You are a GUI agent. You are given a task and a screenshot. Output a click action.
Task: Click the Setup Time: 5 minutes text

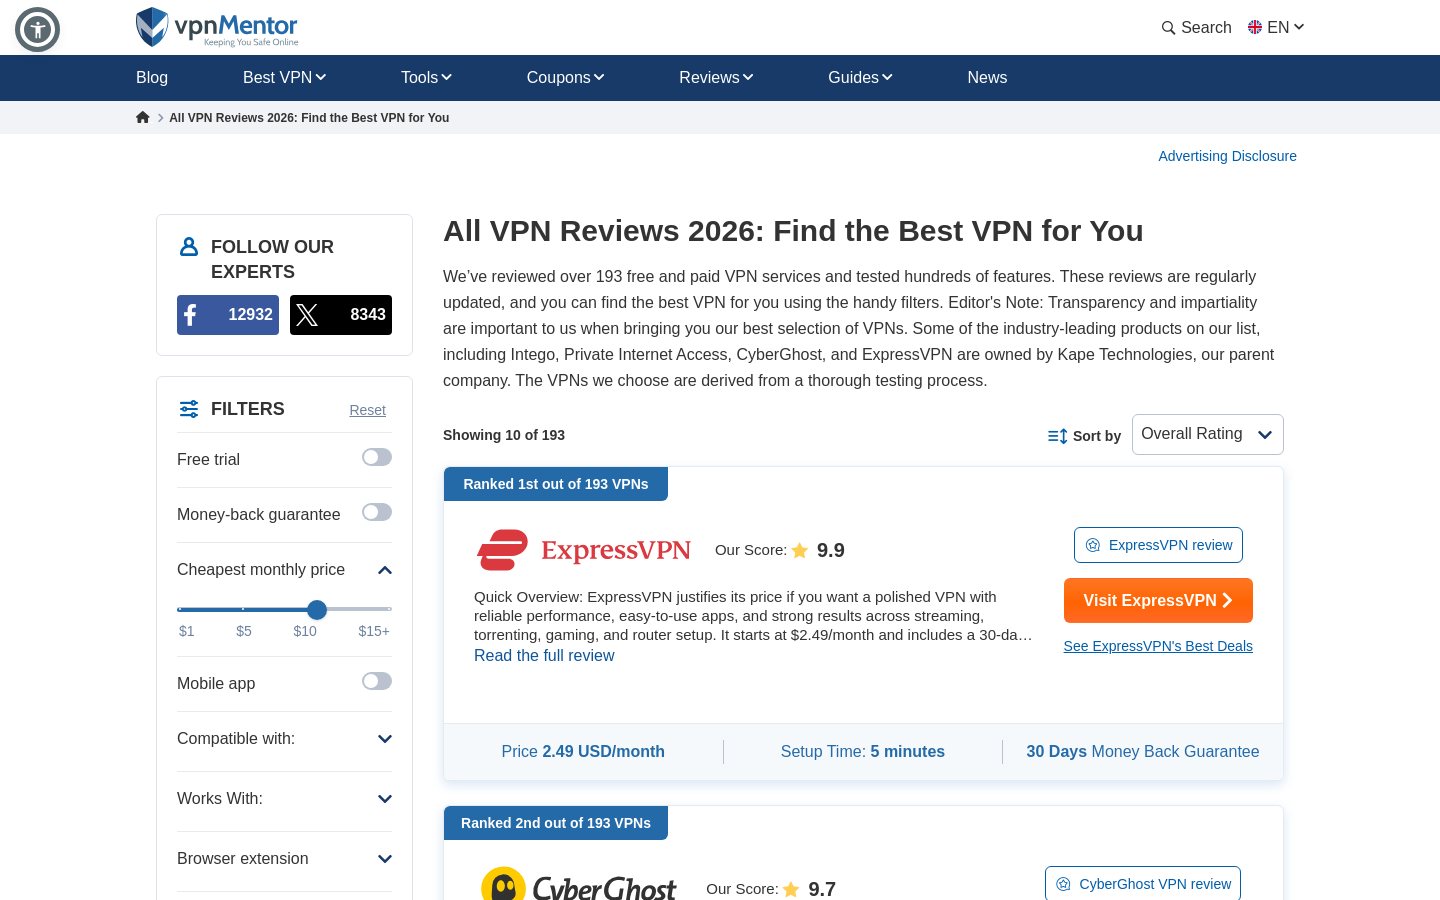(x=863, y=751)
